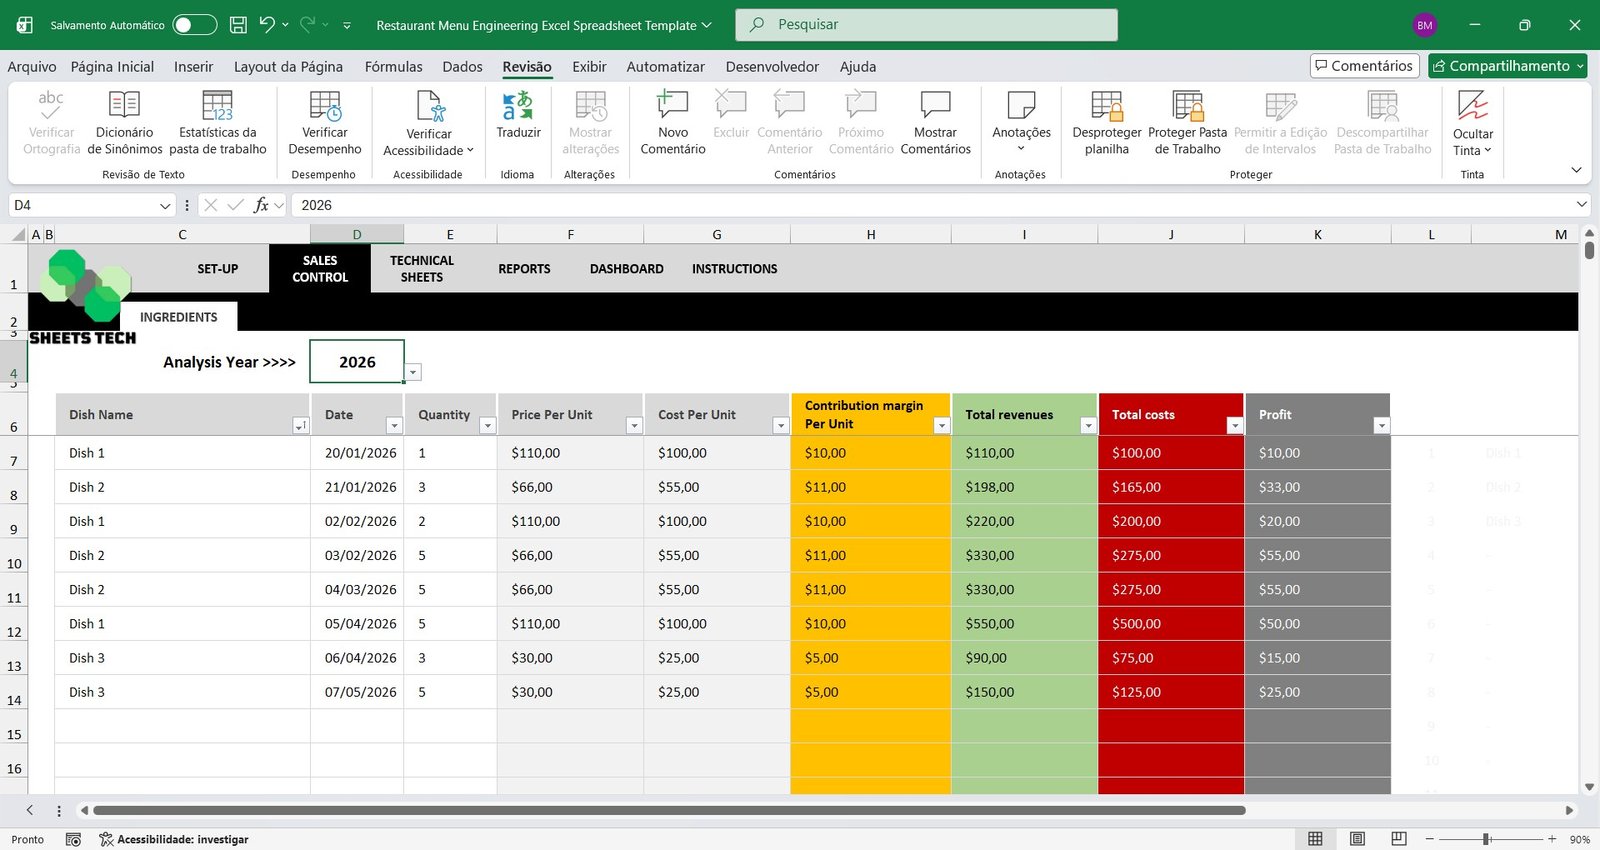
Task: Click Proteger Pasta de Trabalho icon
Action: click(1187, 106)
